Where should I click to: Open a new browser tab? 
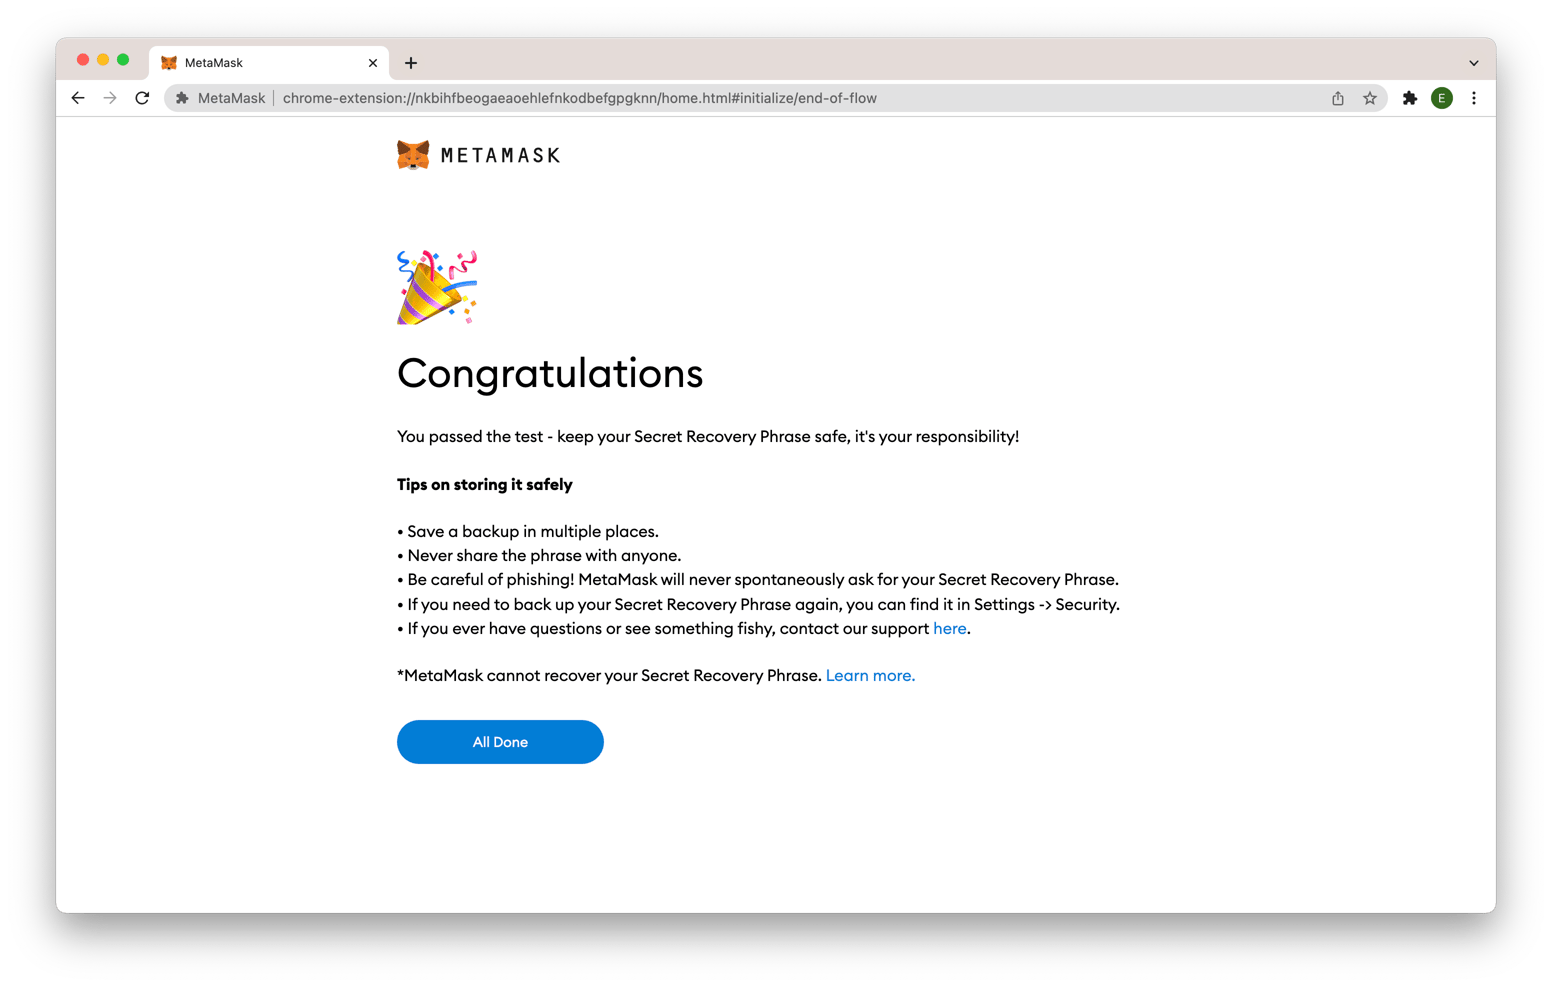[411, 63]
